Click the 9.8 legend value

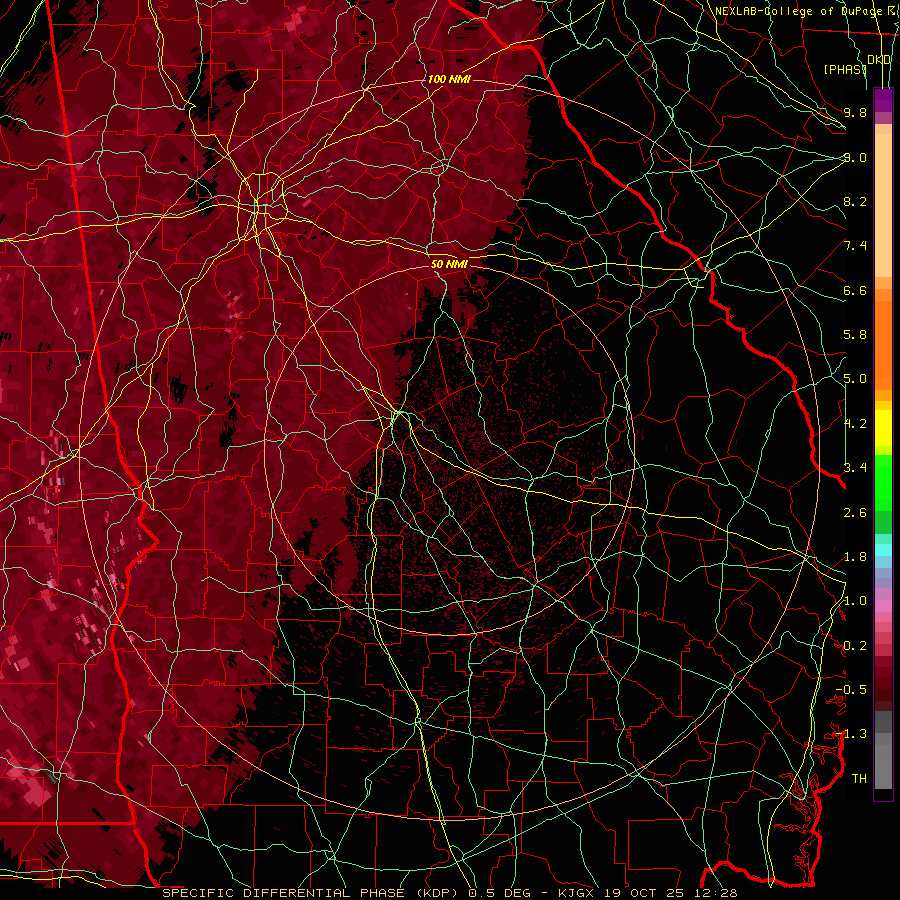coord(855,112)
